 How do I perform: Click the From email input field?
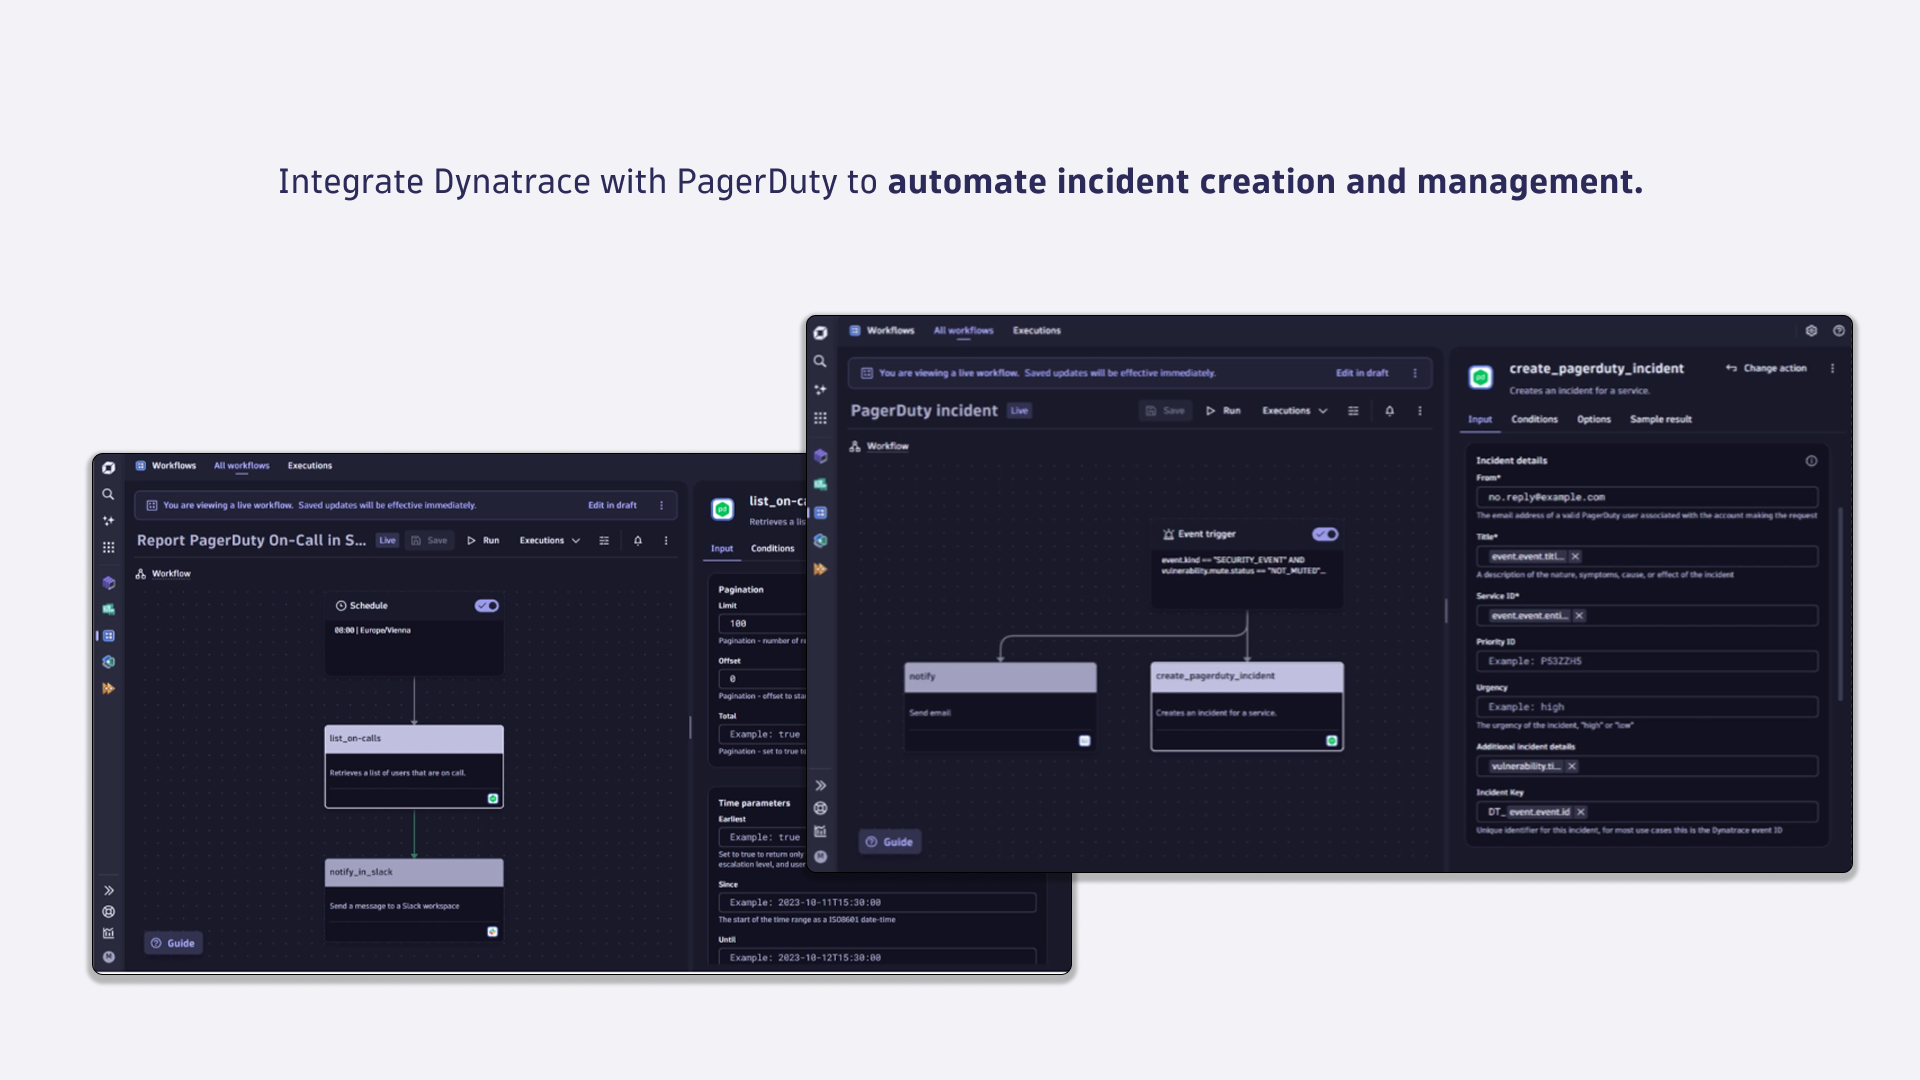coord(1646,497)
